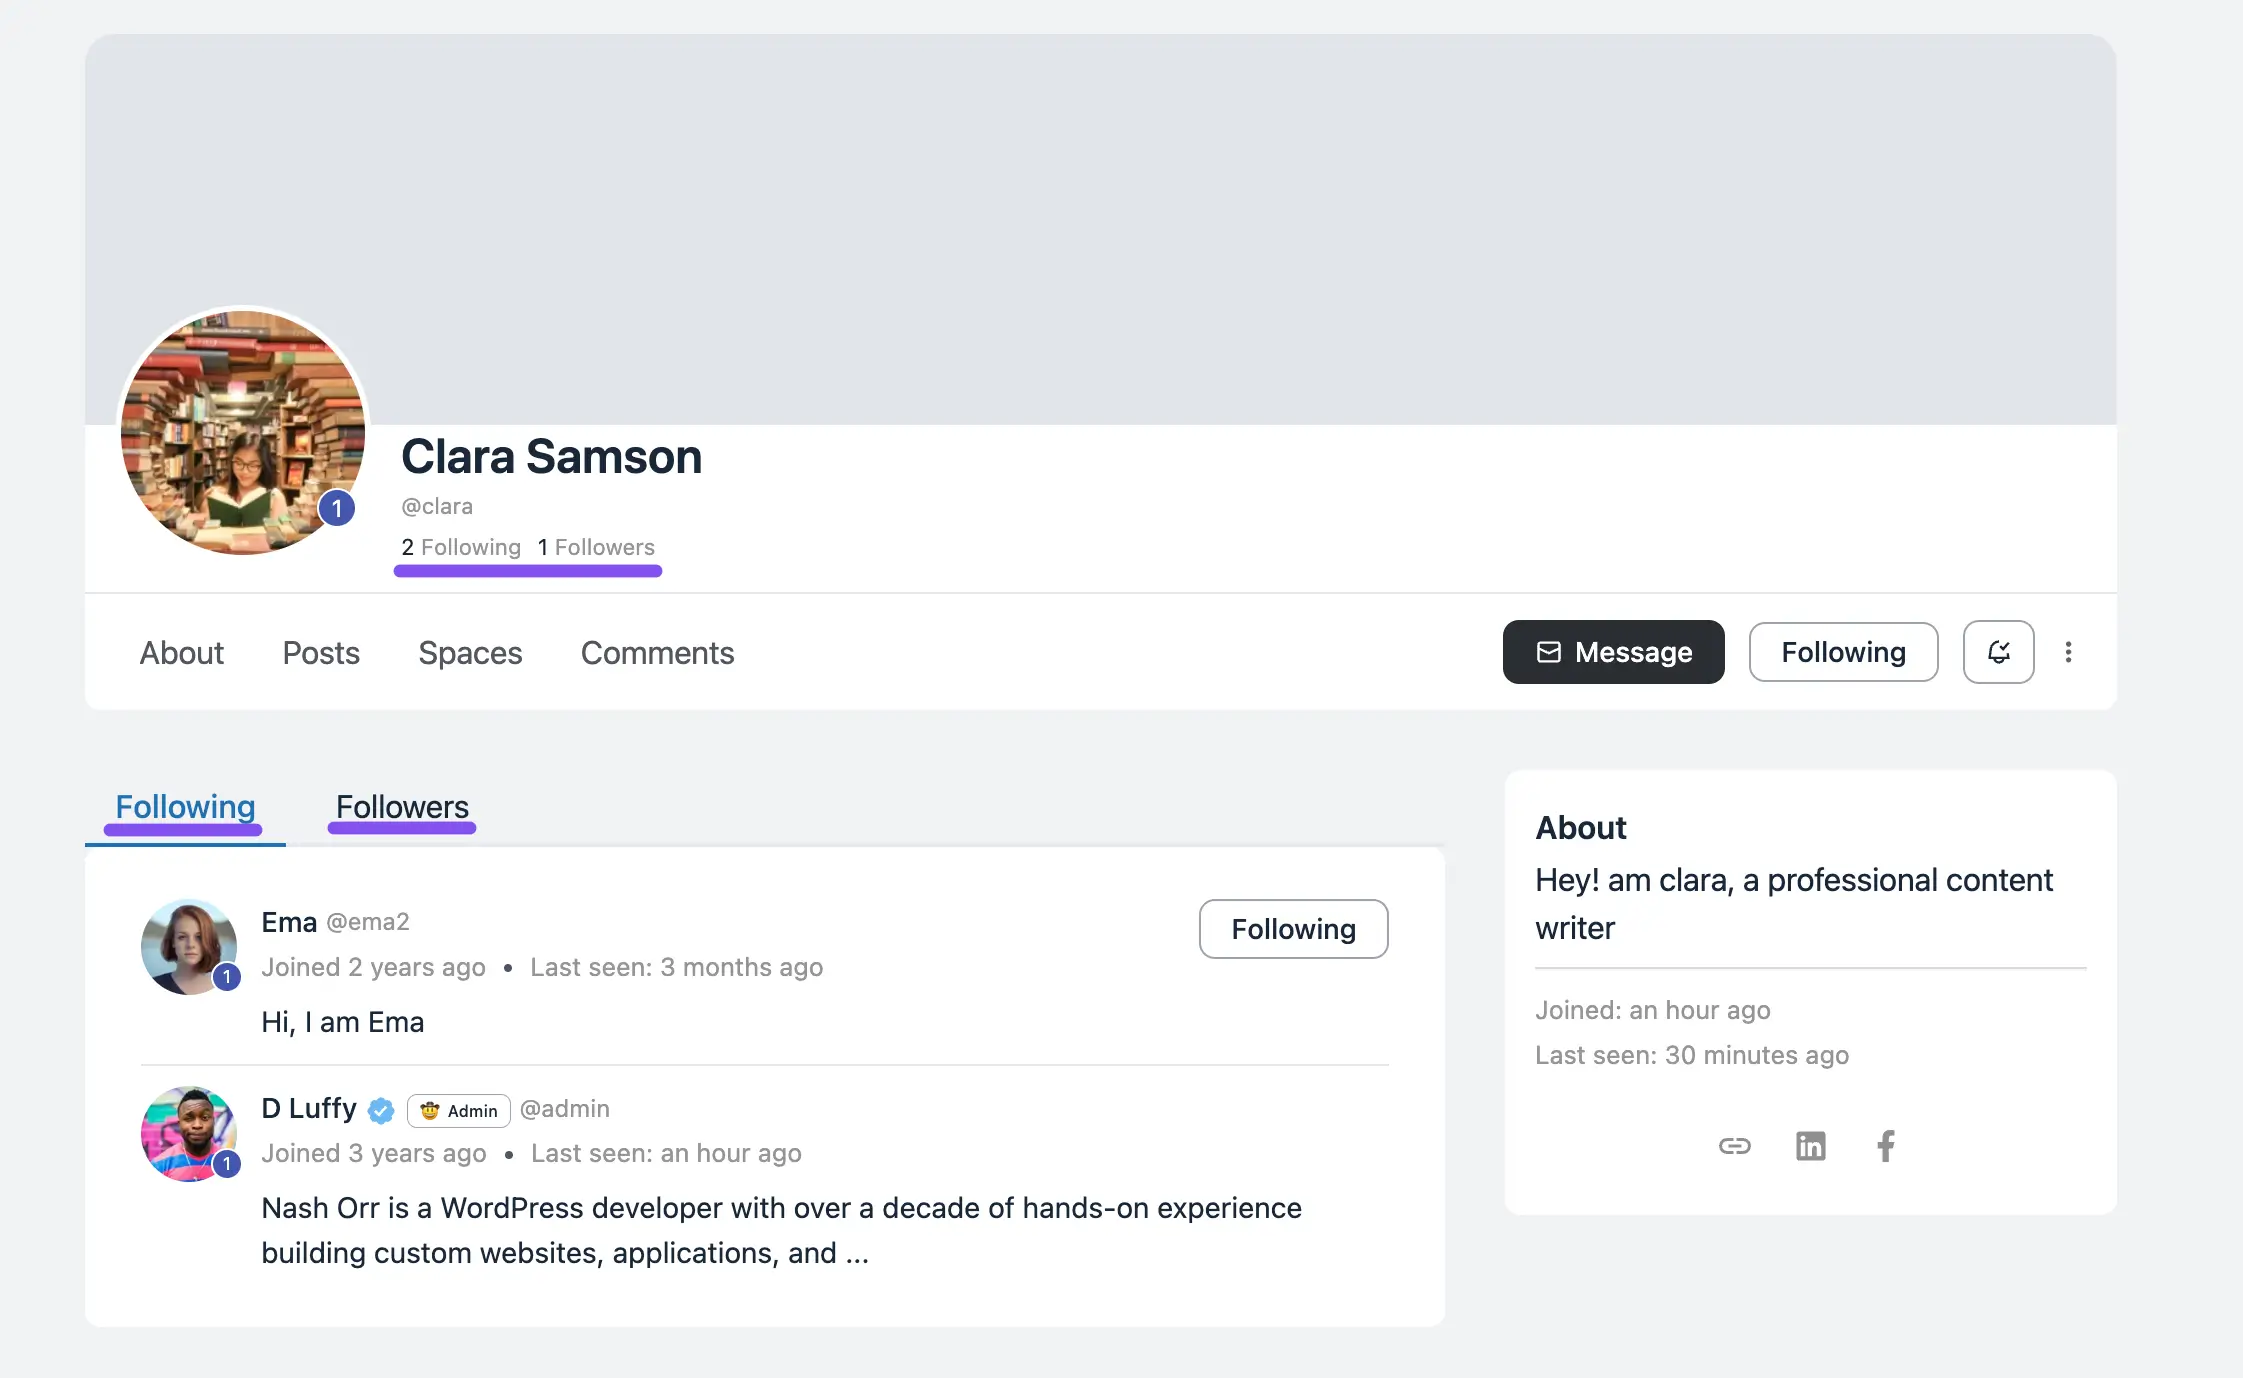The image size is (2243, 1378).
Task: Go to the Spaces profile tab
Action: coord(470,653)
